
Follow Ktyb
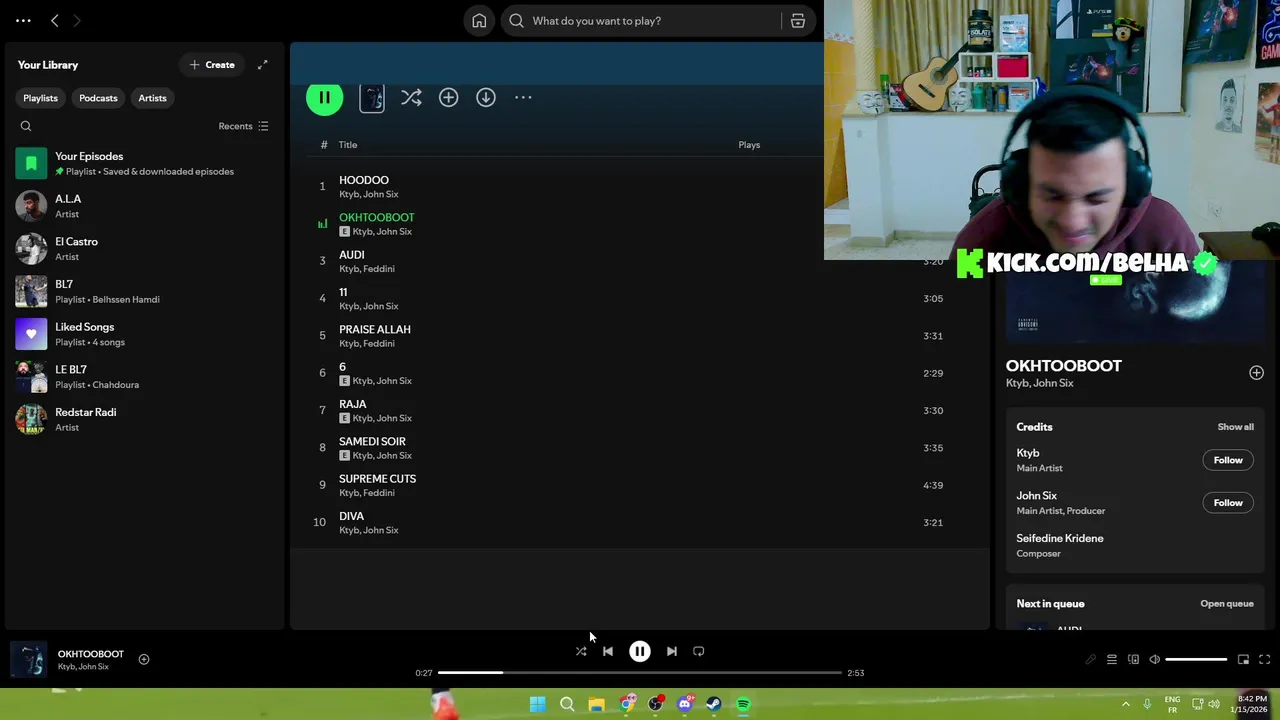point(1228,460)
